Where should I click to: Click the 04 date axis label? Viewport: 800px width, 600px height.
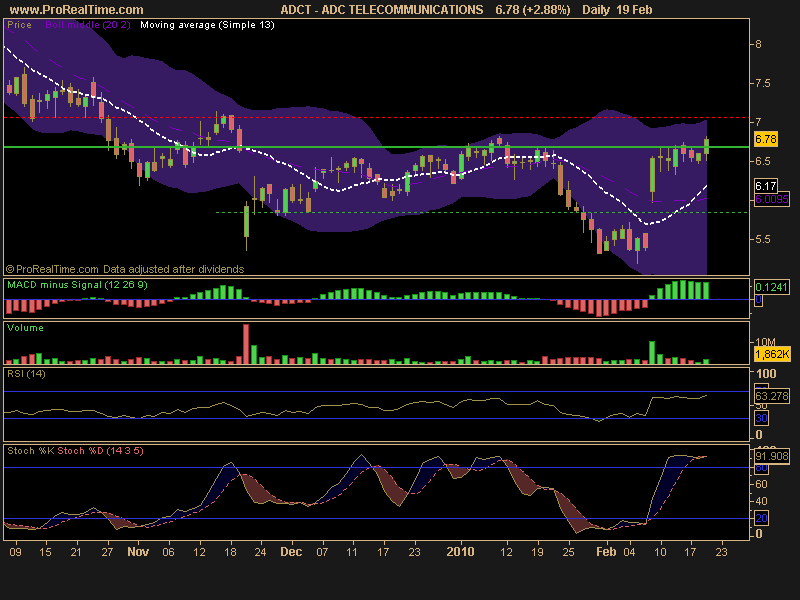pos(629,552)
